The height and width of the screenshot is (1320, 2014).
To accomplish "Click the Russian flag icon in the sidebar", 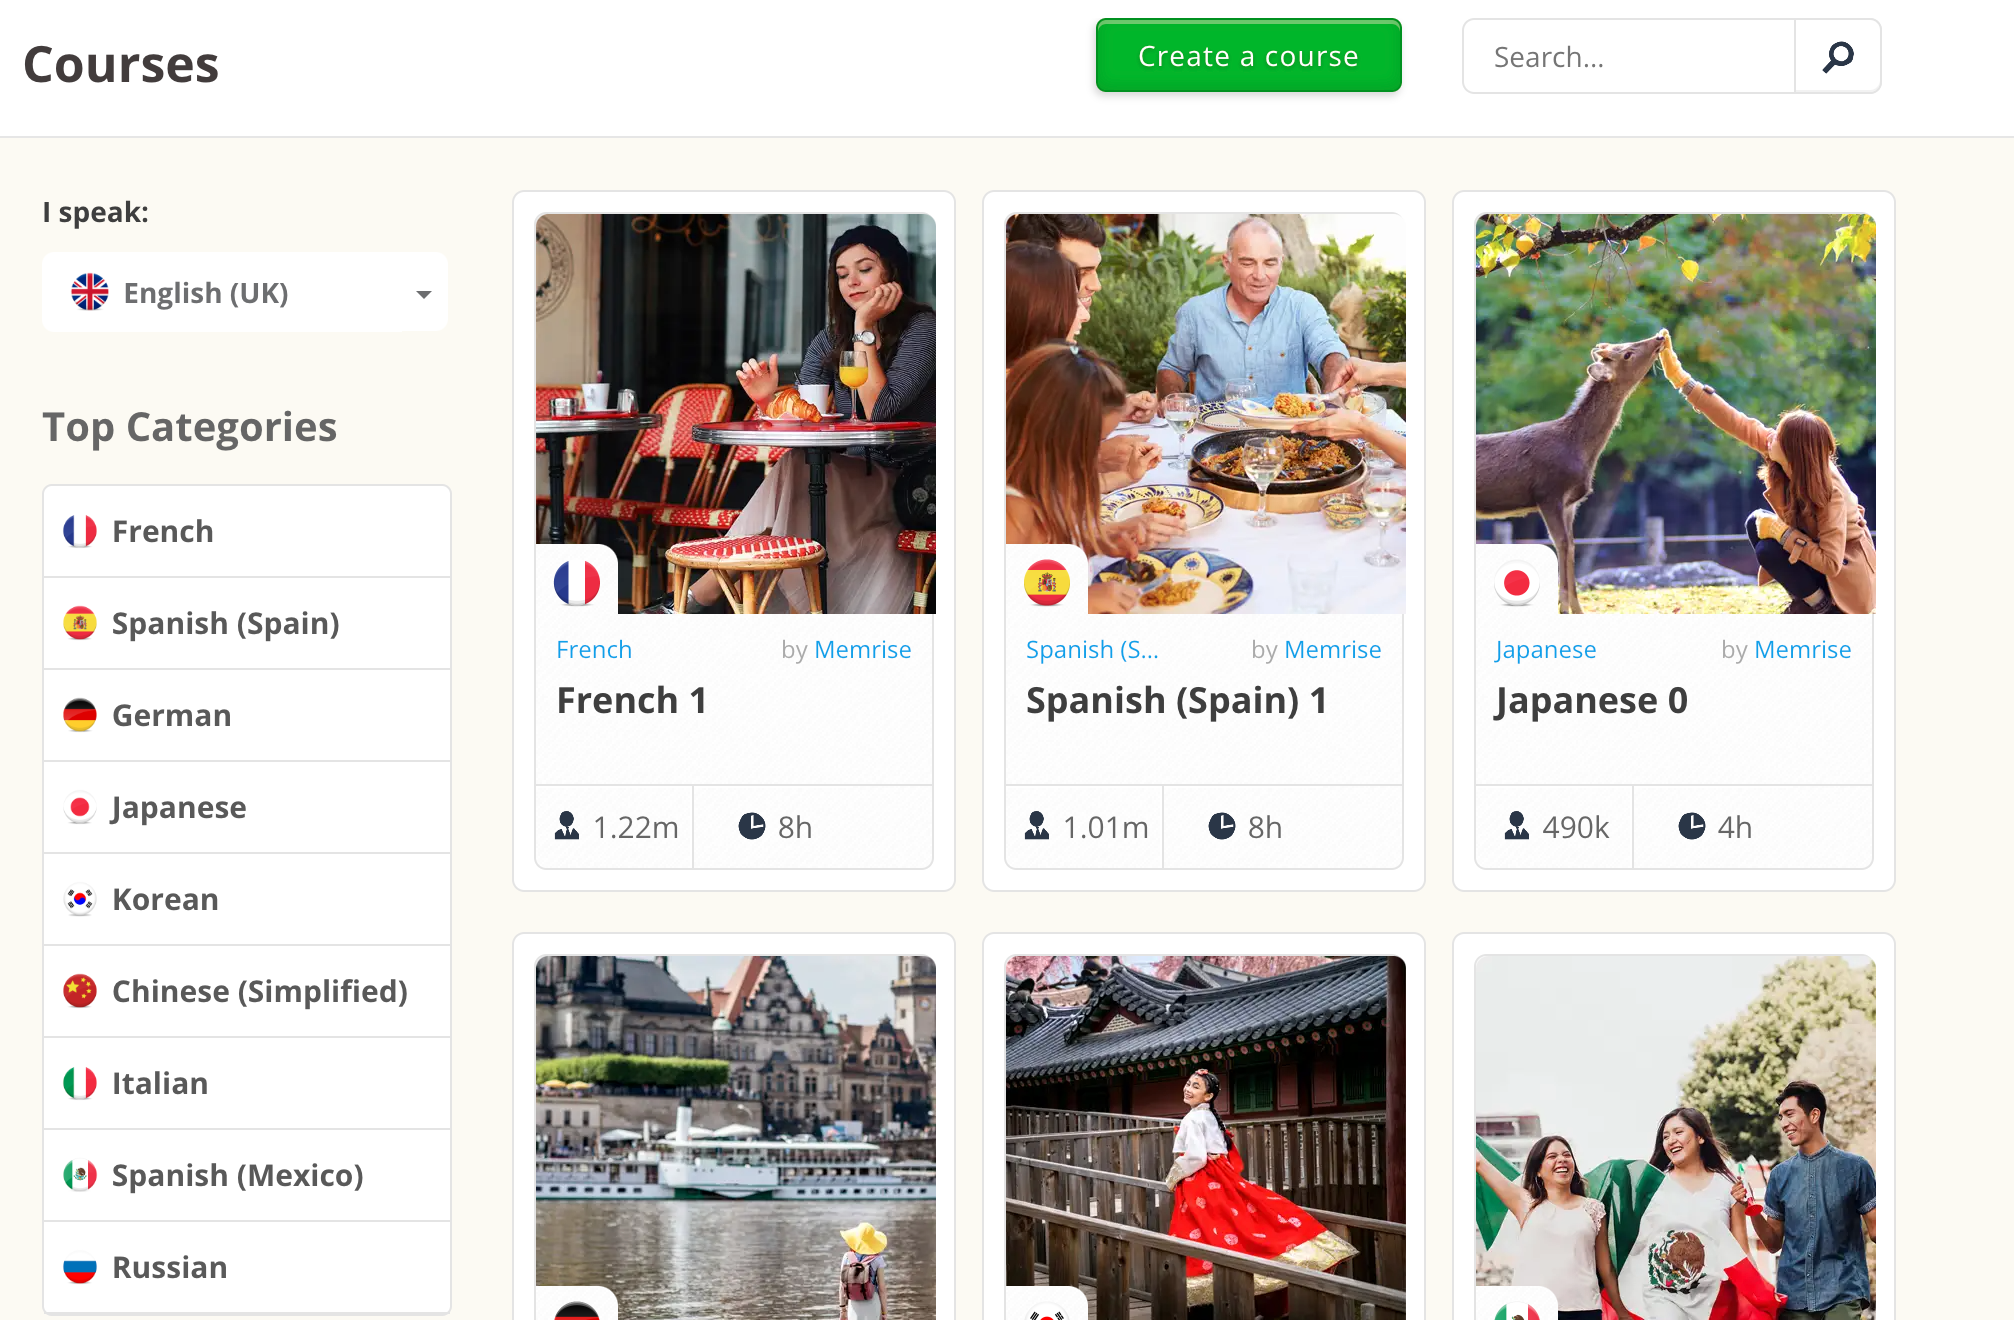I will pyautogui.click(x=80, y=1267).
